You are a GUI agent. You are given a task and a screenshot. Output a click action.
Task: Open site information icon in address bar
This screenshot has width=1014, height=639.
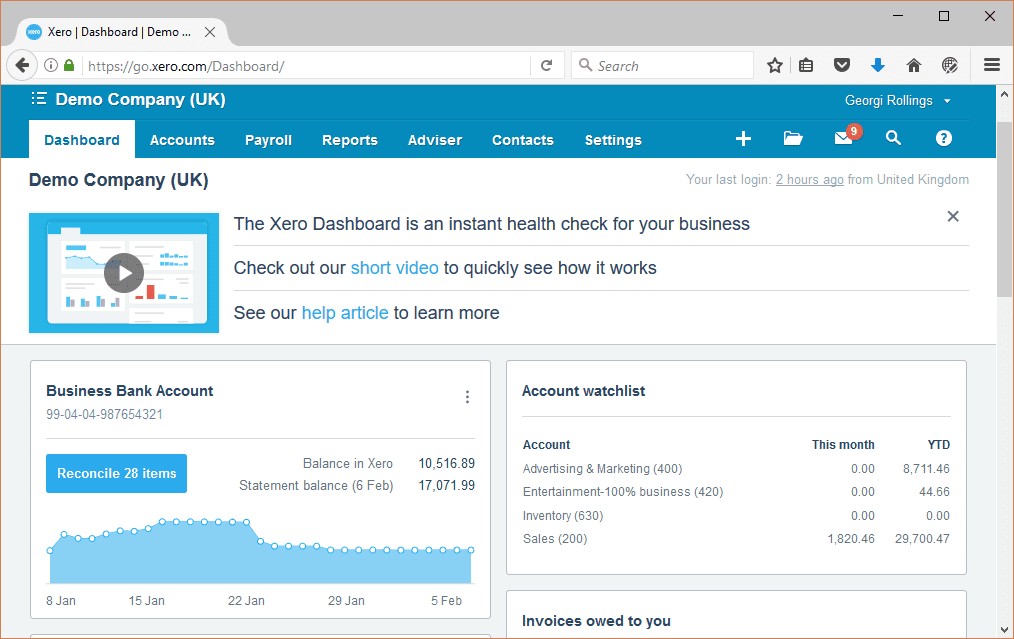[x=51, y=65]
